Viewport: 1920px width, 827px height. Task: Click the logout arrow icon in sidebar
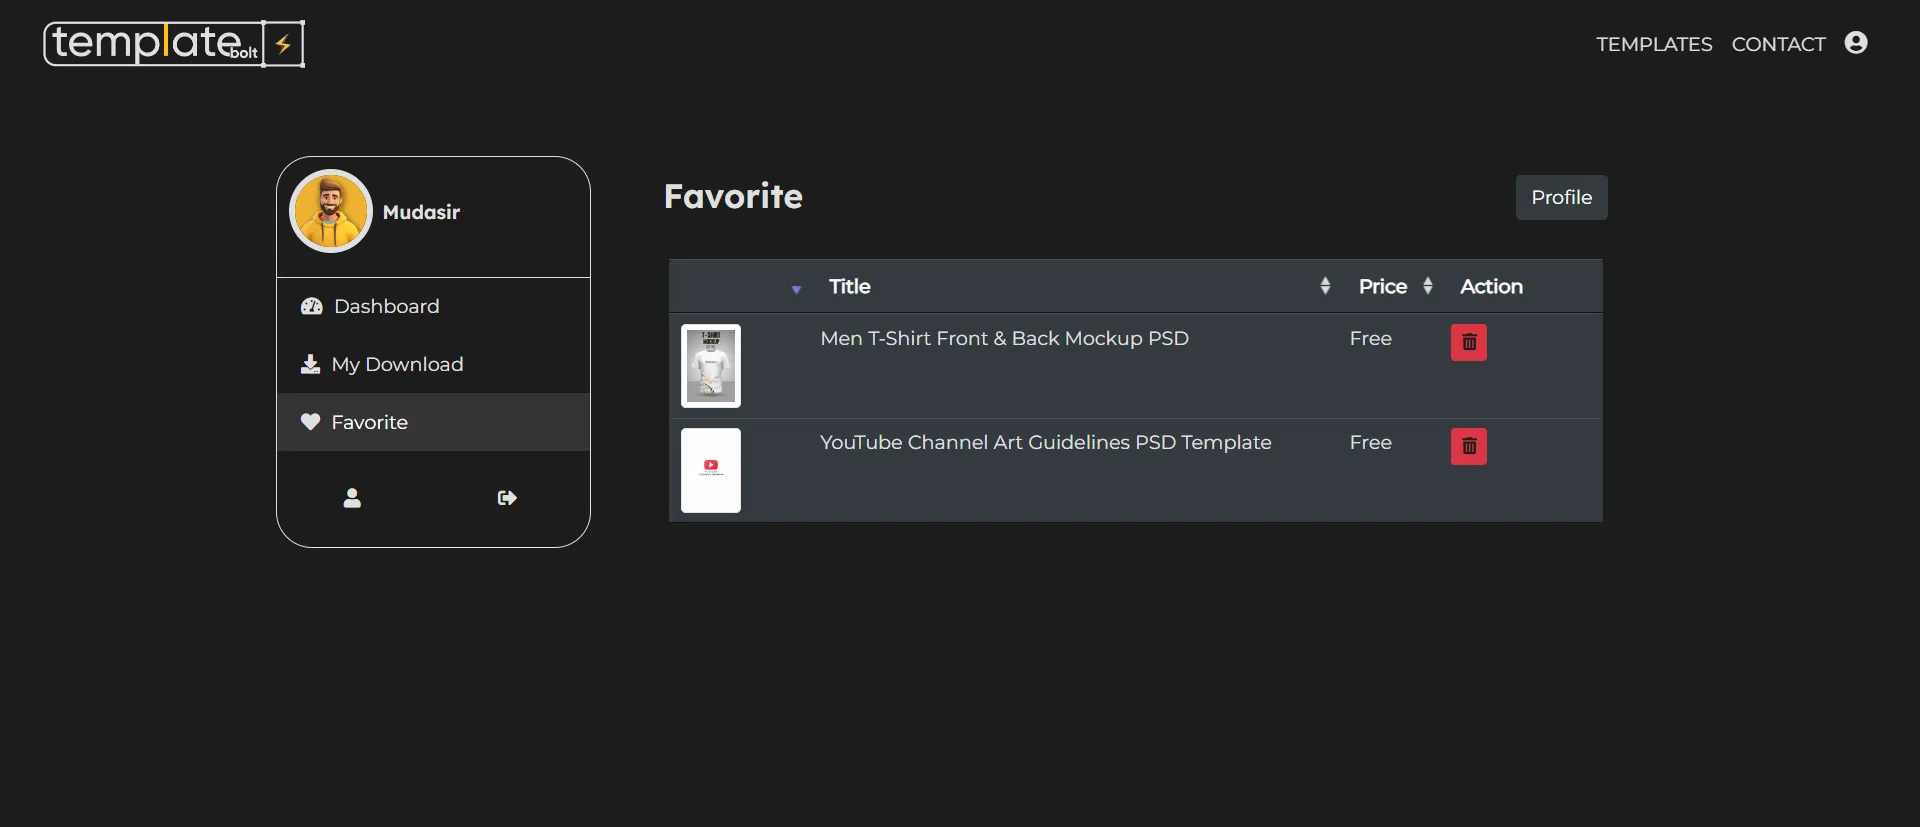507,498
